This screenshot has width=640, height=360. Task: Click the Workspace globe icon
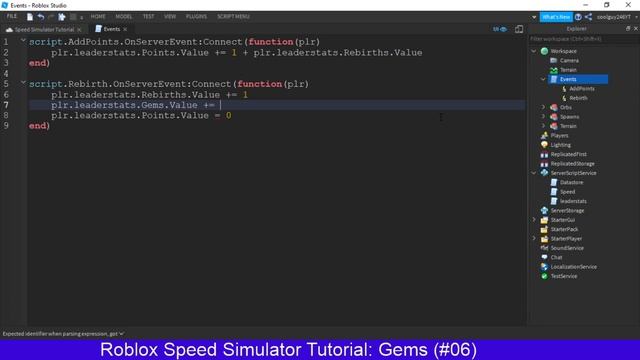click(544, 51)
